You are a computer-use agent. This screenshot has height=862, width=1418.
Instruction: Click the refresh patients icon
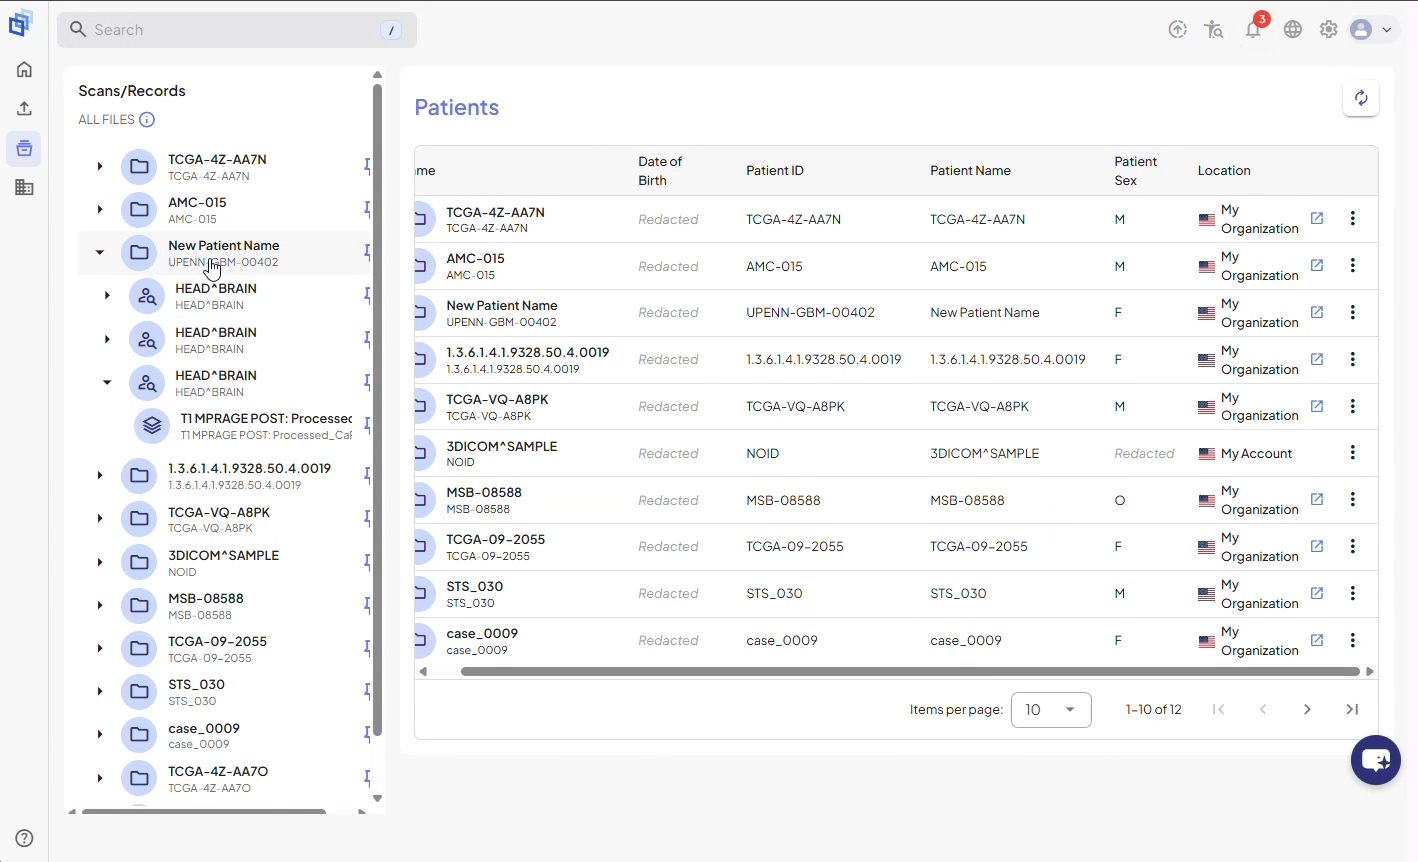point(1361,98)
